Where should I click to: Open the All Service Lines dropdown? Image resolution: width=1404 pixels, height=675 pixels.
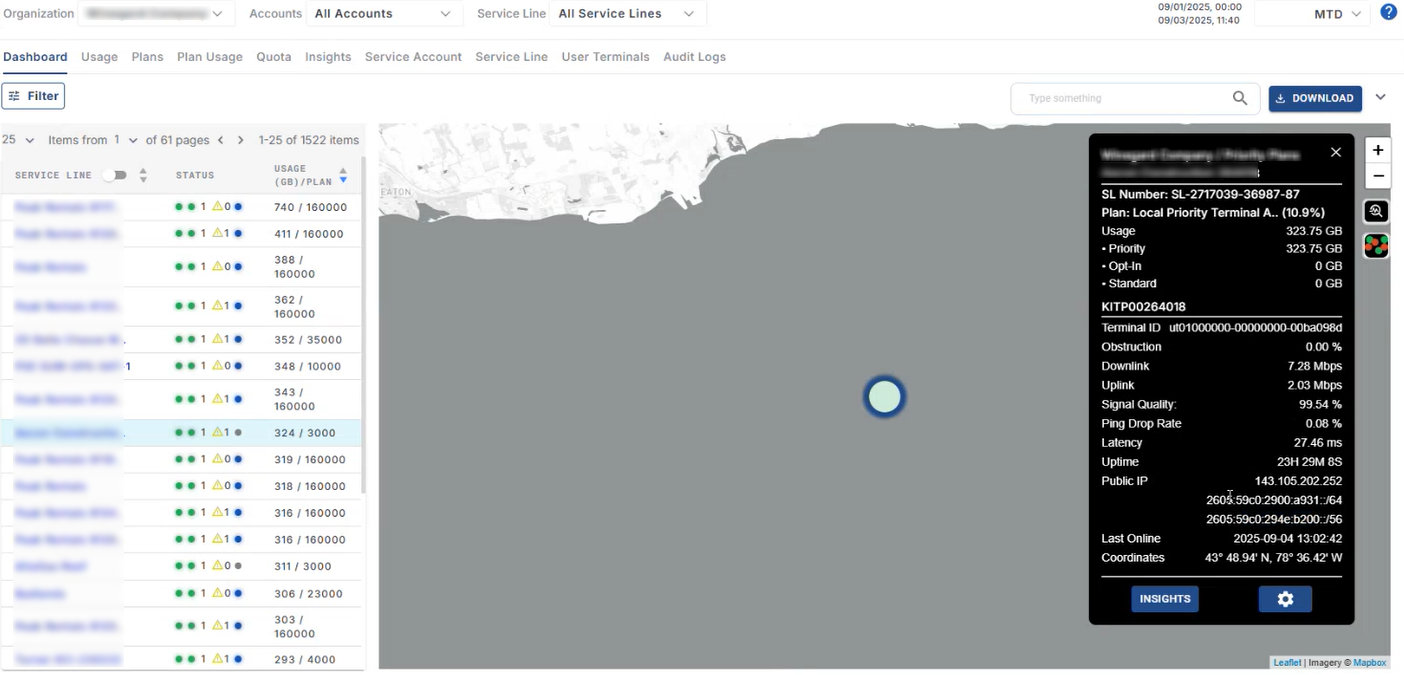(x=625, y=14)
